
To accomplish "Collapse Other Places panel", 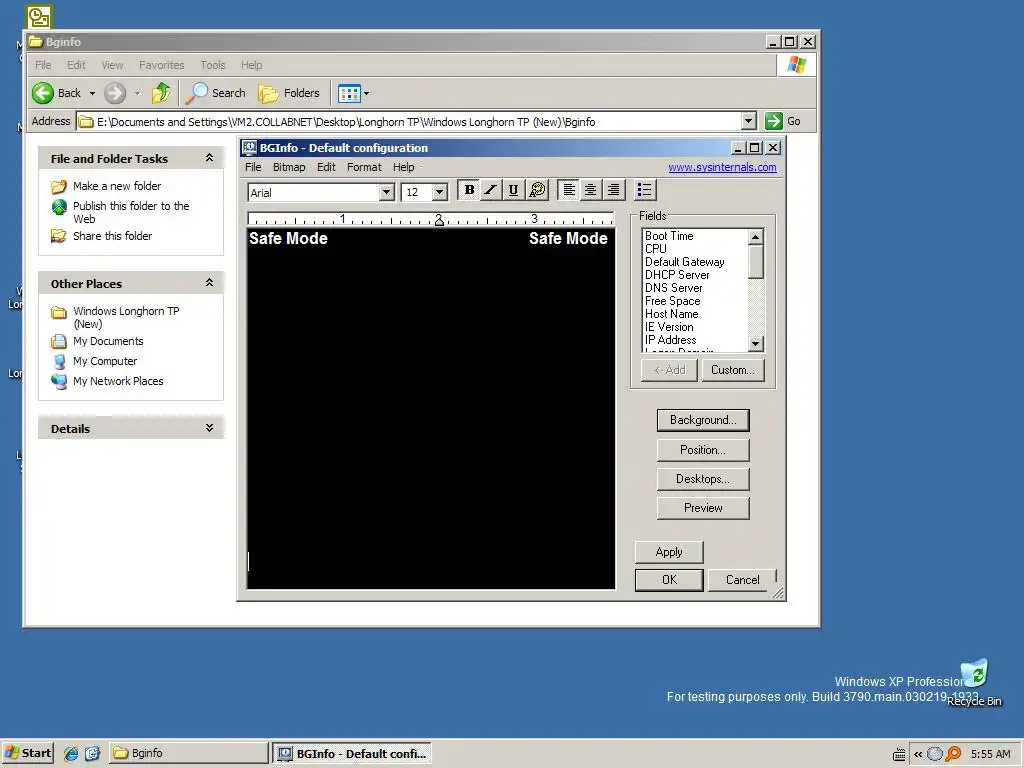I will pyautogui.click(x=210, y=282).
